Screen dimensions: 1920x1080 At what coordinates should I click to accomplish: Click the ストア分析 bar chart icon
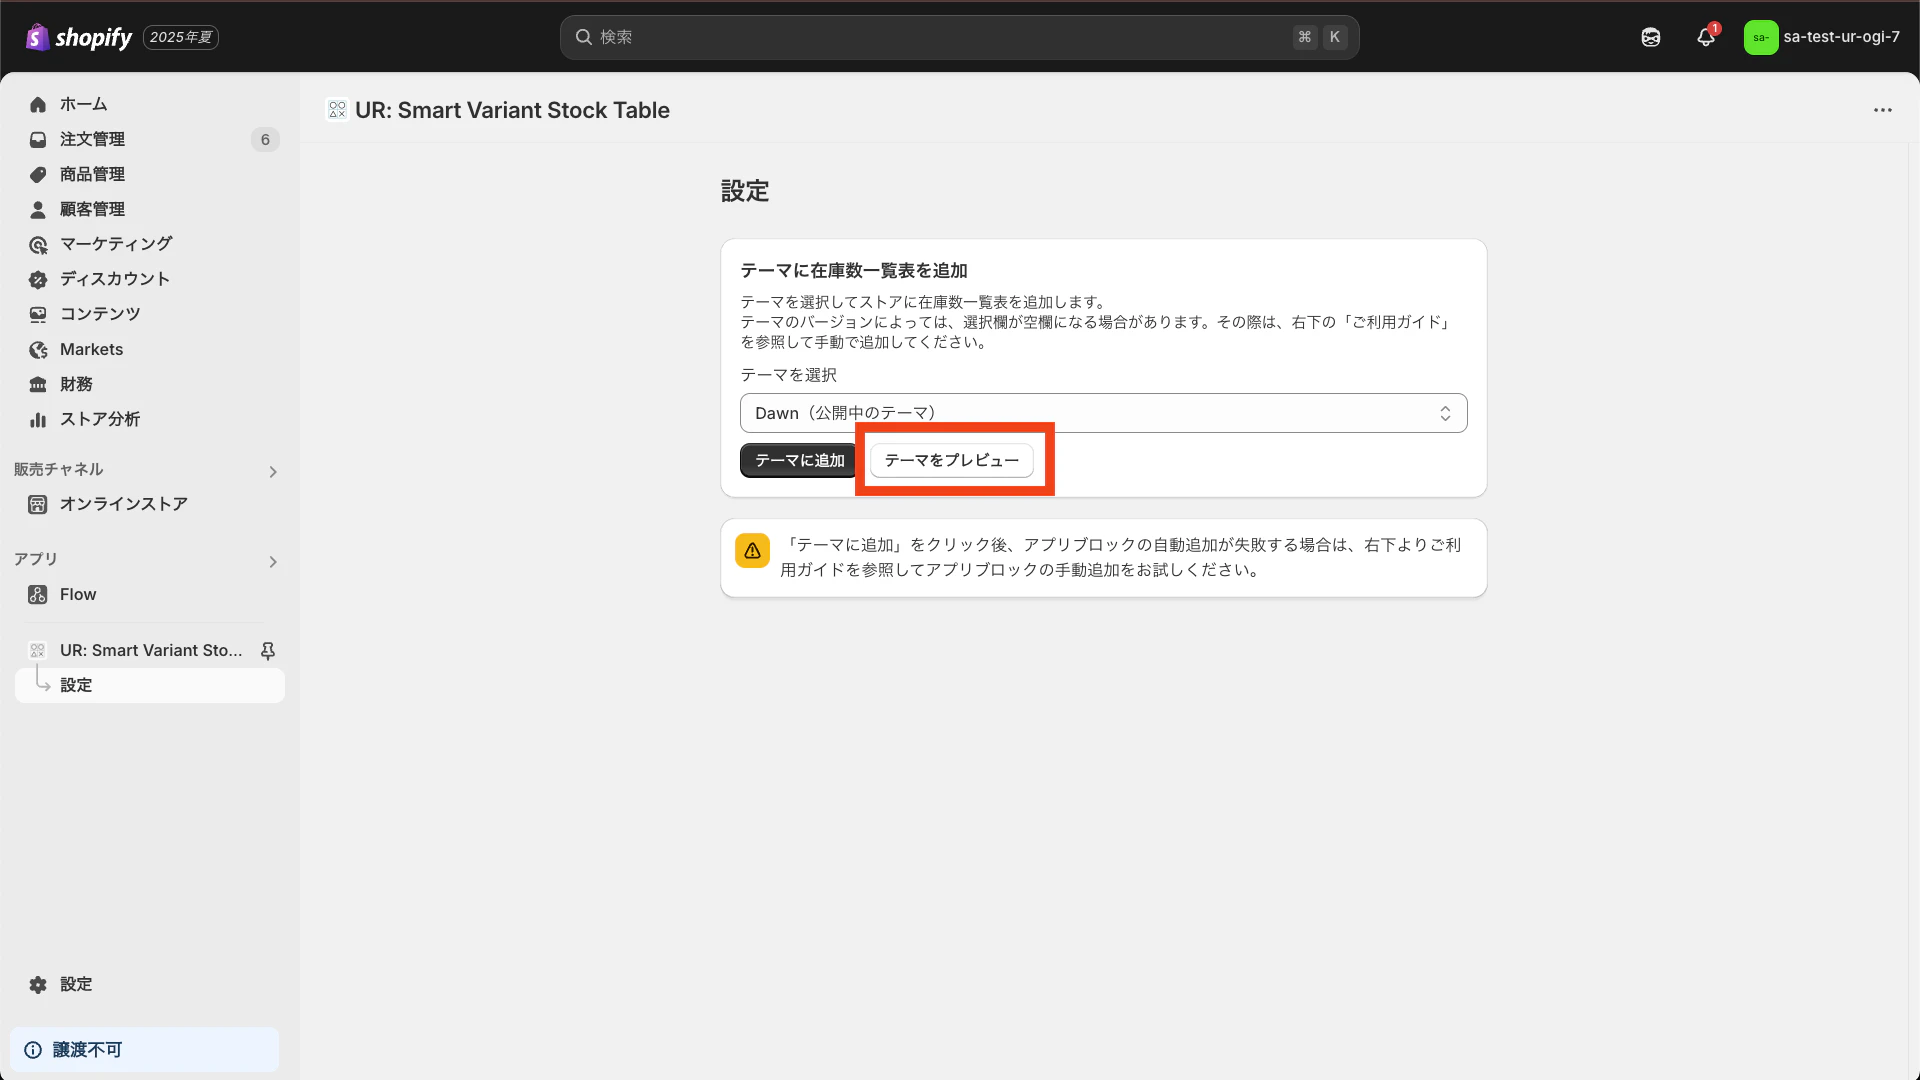click(x=38, y=419)
